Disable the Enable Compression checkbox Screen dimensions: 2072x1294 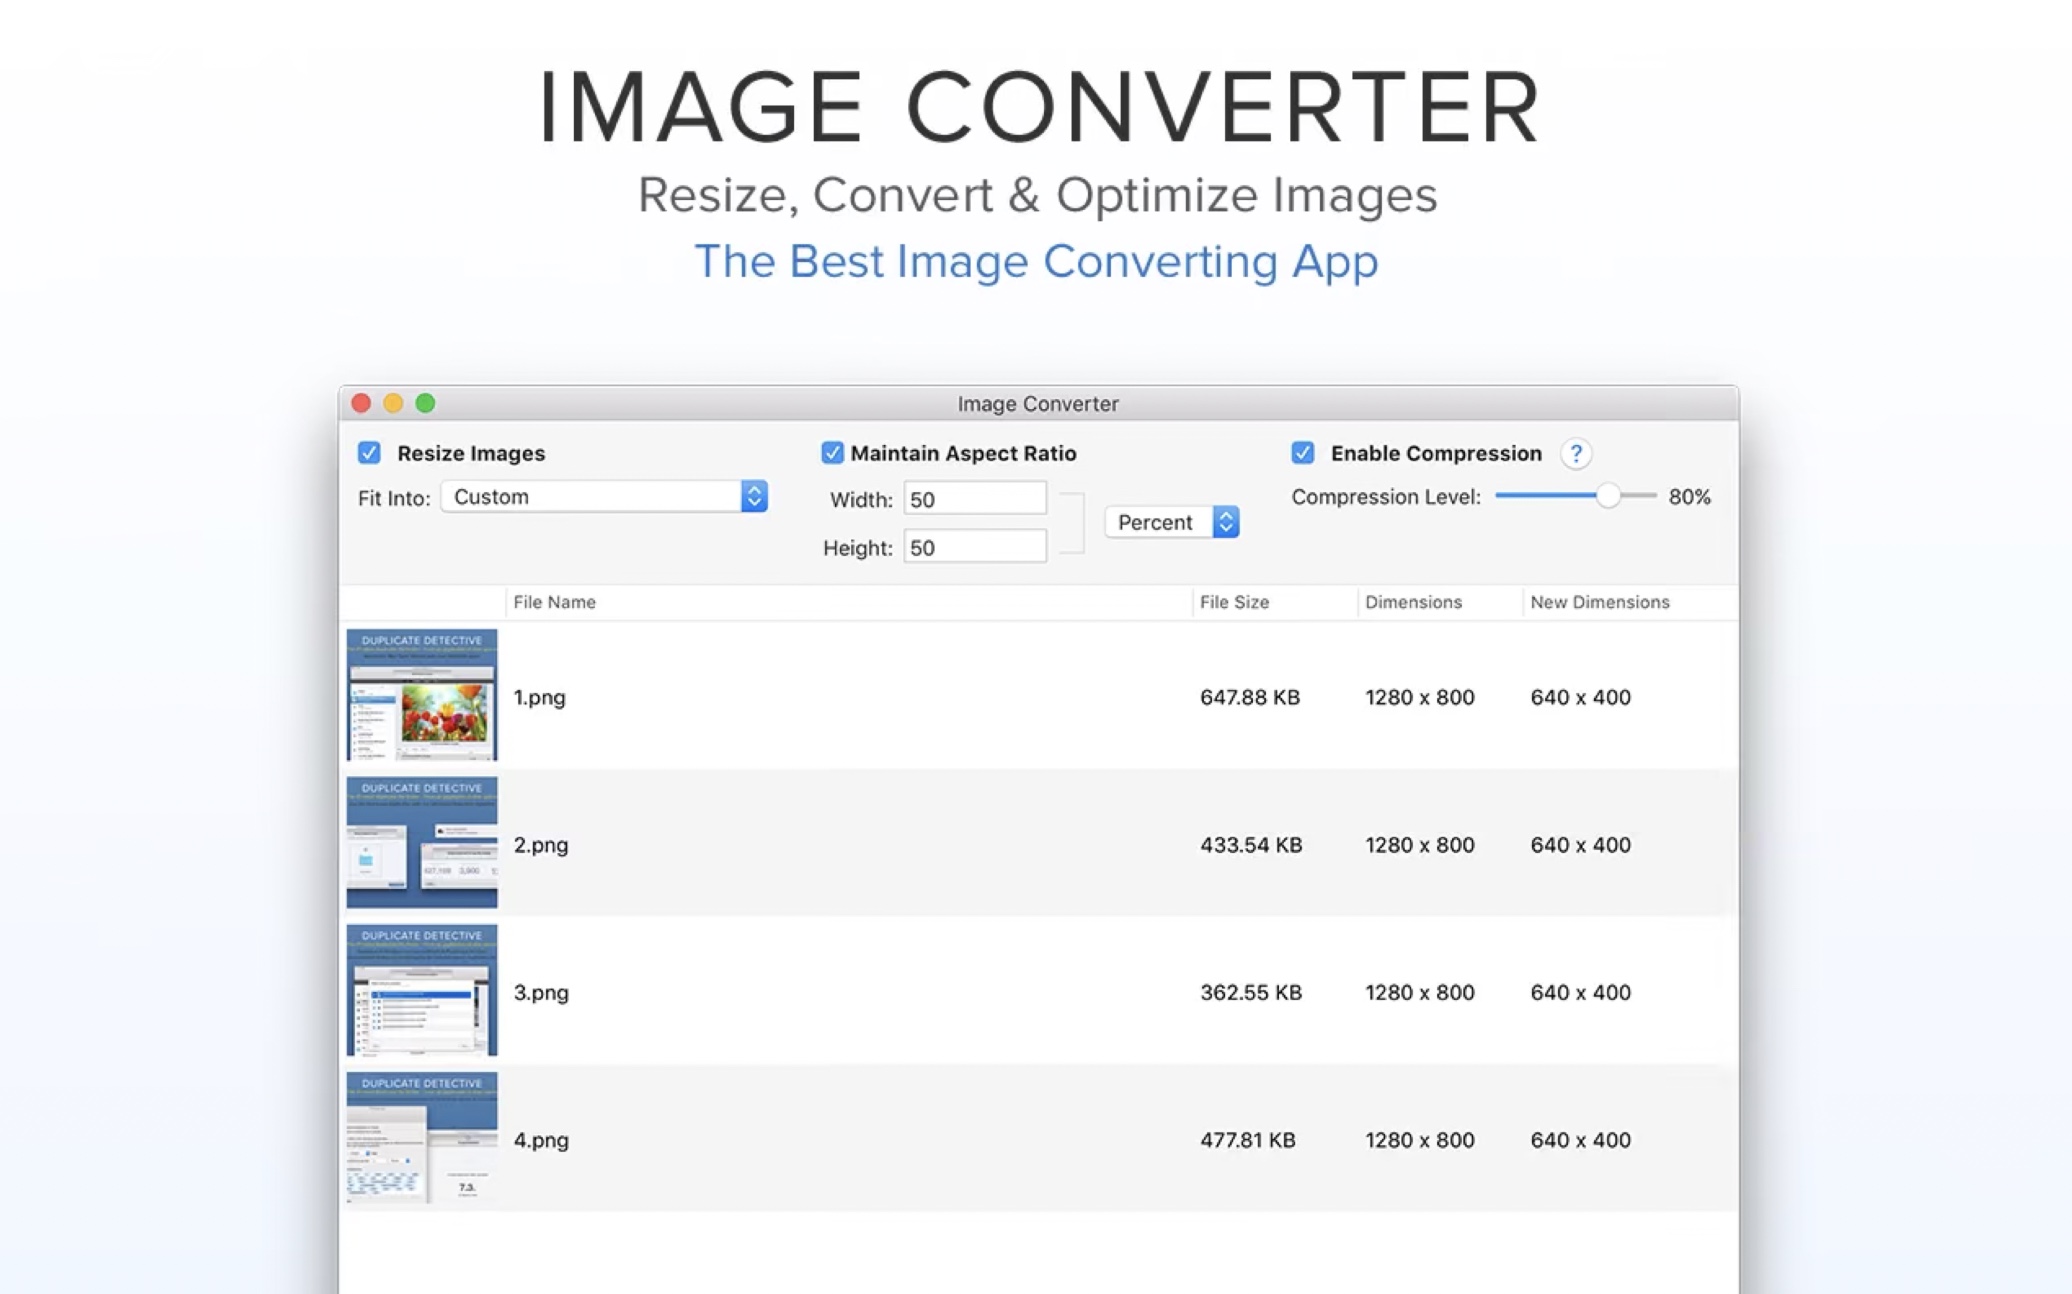(1302, 453)
